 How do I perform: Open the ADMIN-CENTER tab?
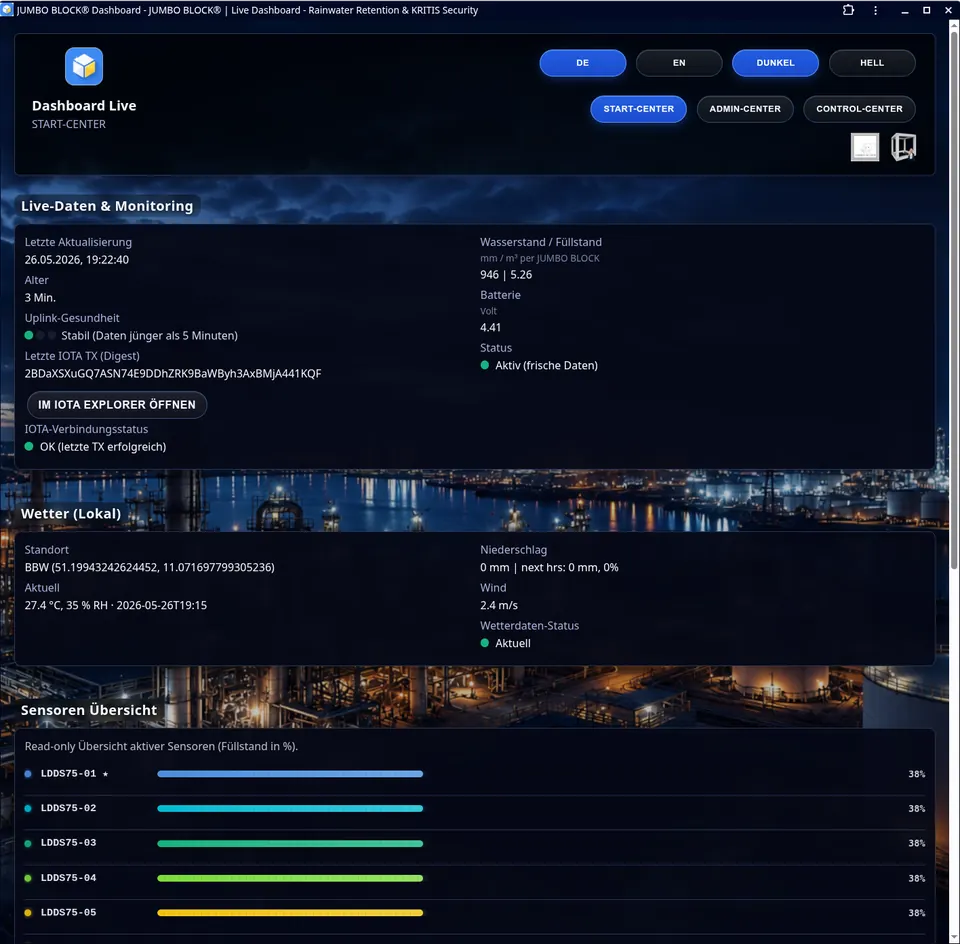tap(745, 109)
